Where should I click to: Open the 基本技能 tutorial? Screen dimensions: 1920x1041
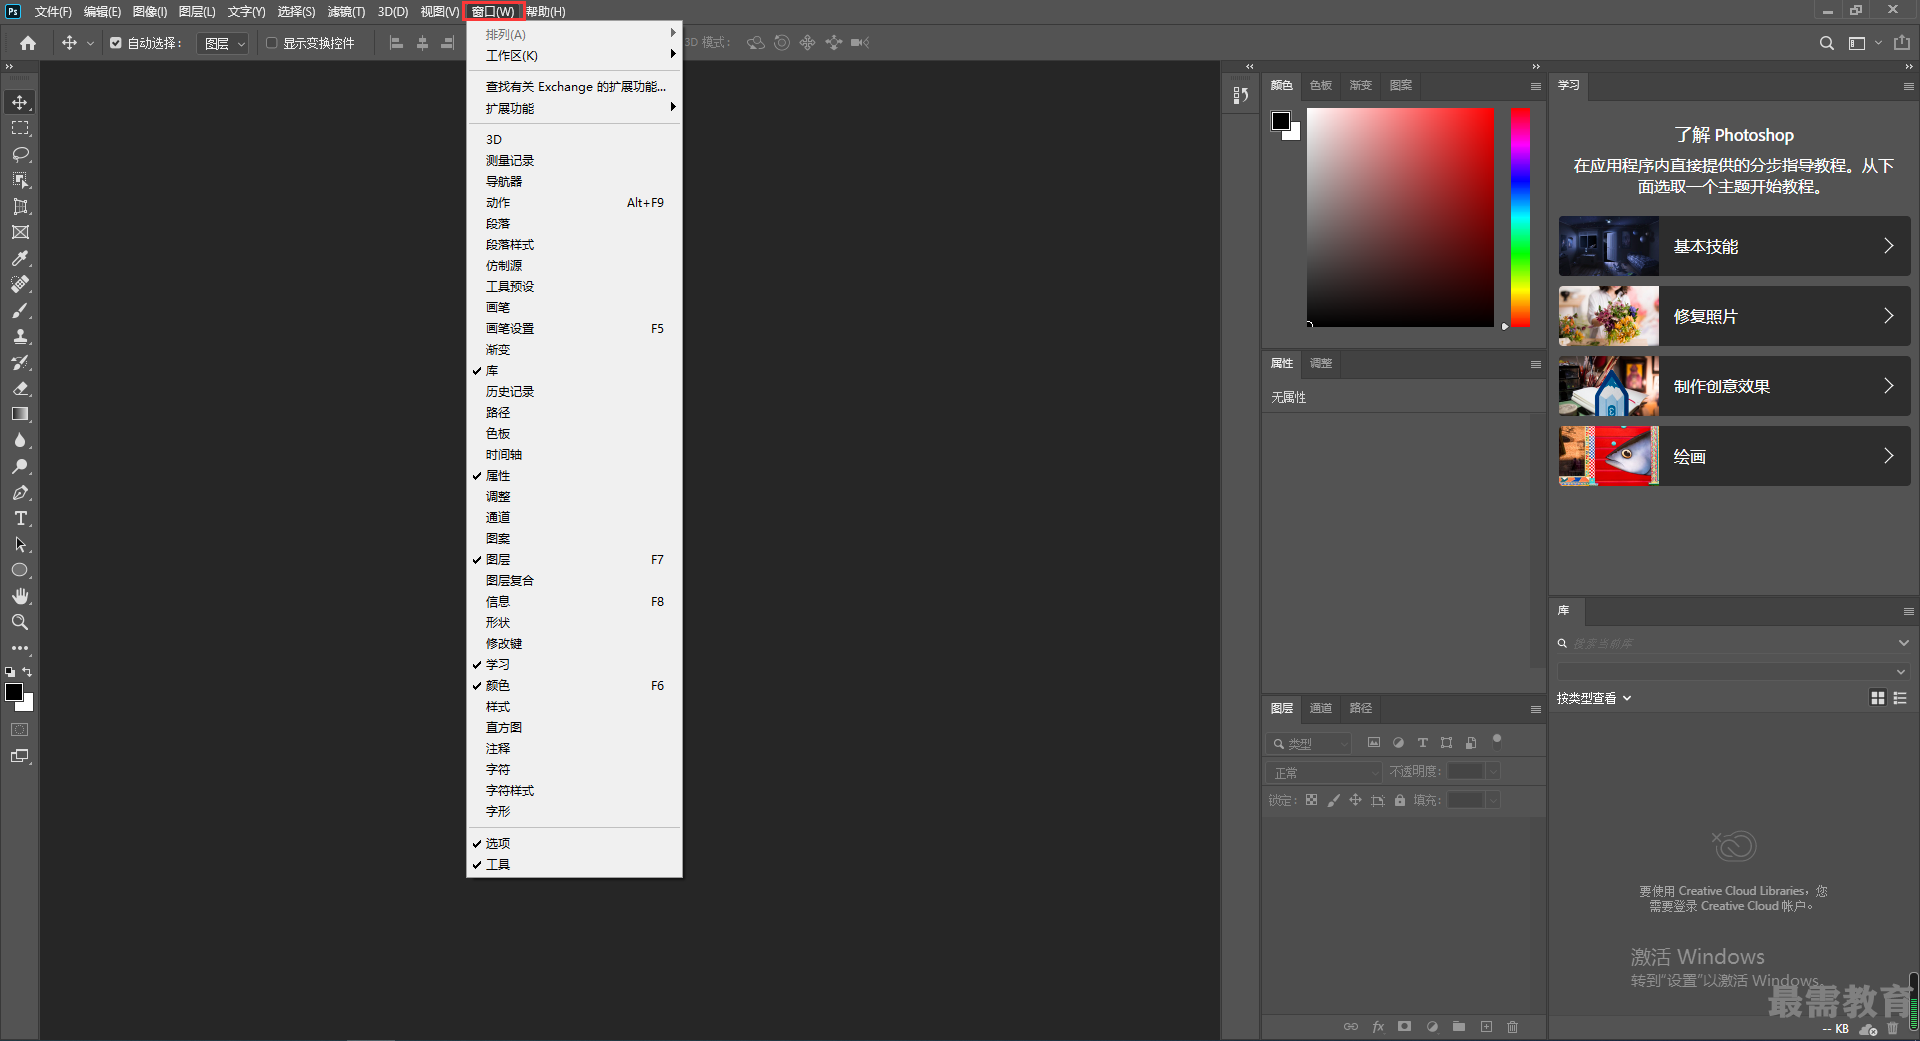coord(1734,246)
